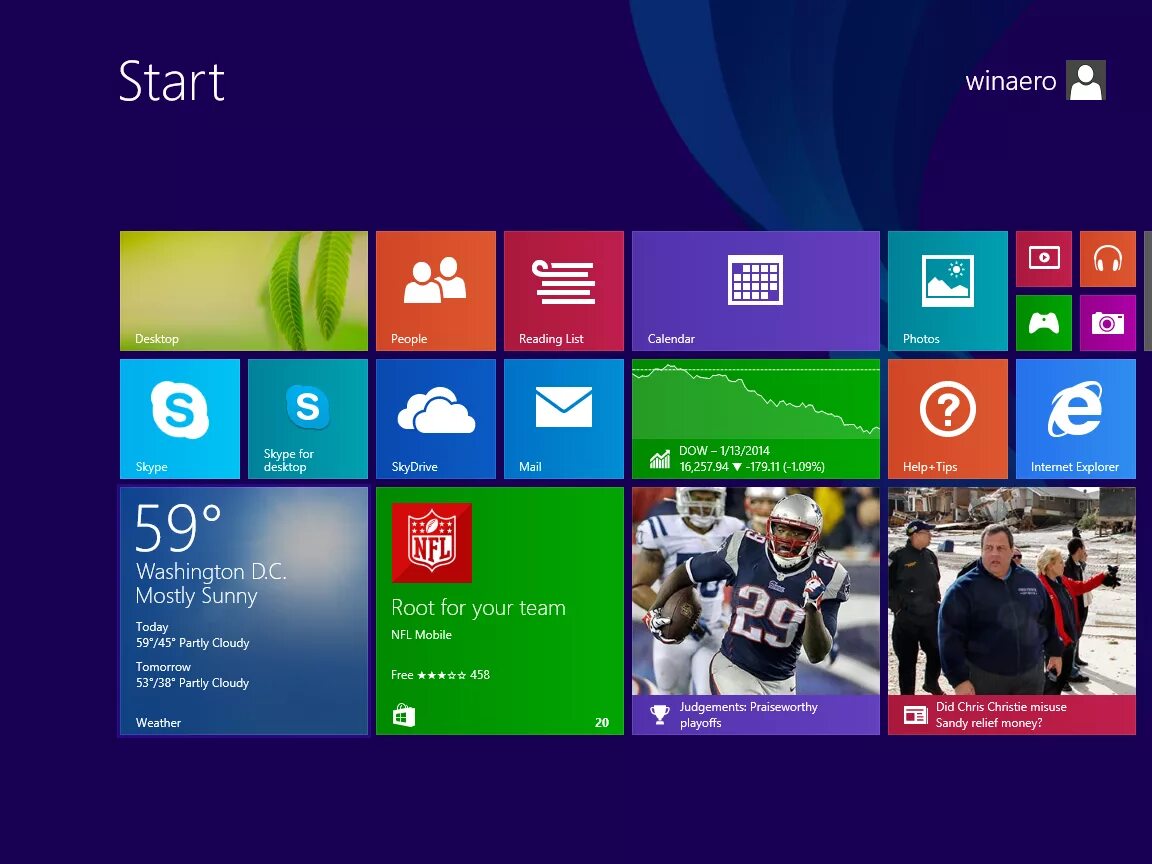Launch Internet Explorer tile

coord(1076,419)
